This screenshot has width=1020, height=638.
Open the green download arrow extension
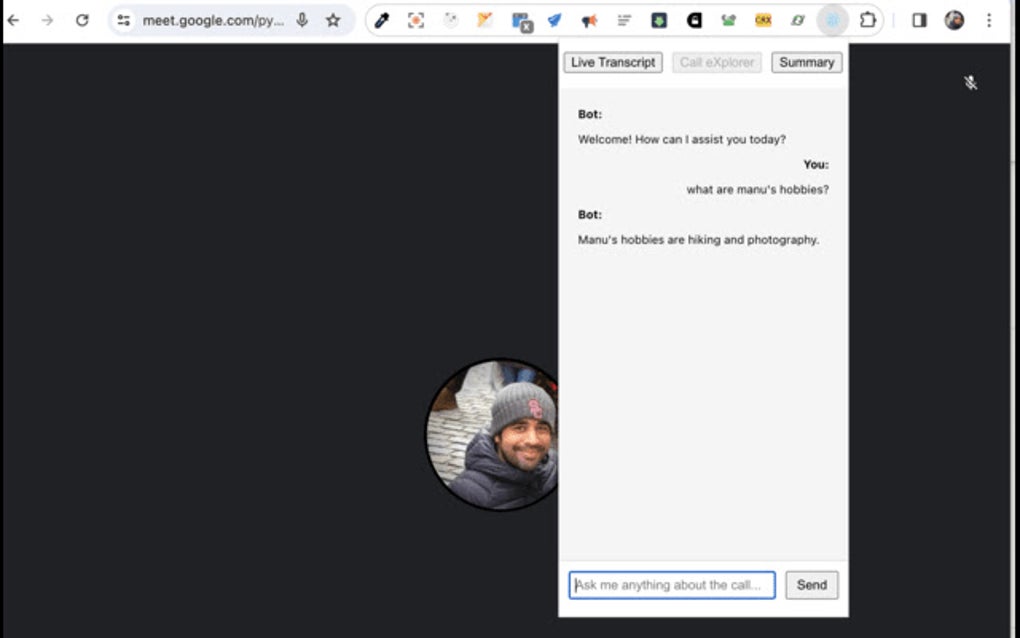click(659, 20)
